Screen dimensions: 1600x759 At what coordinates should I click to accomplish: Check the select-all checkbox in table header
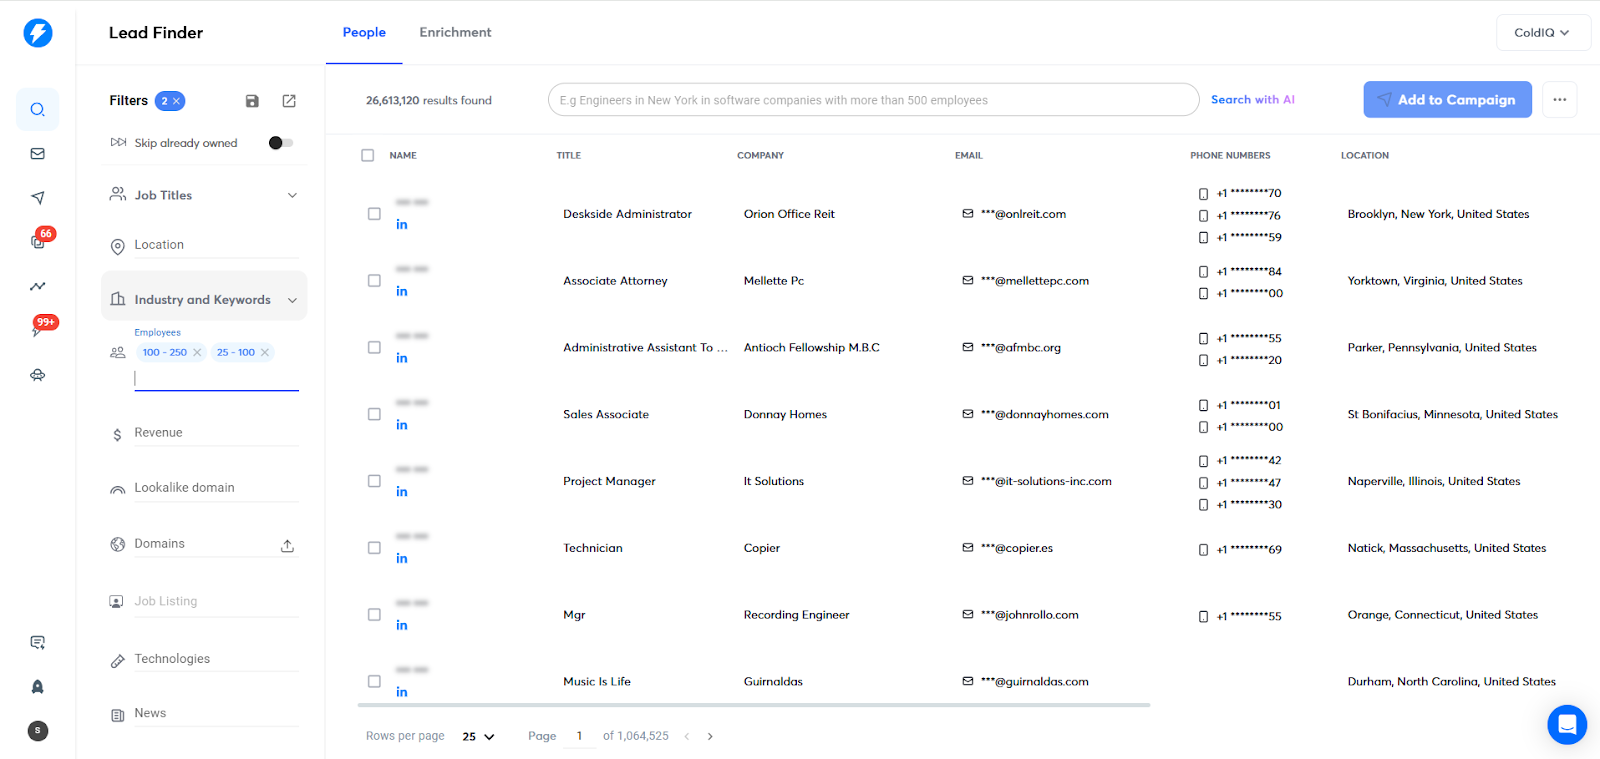coord(368,156)
